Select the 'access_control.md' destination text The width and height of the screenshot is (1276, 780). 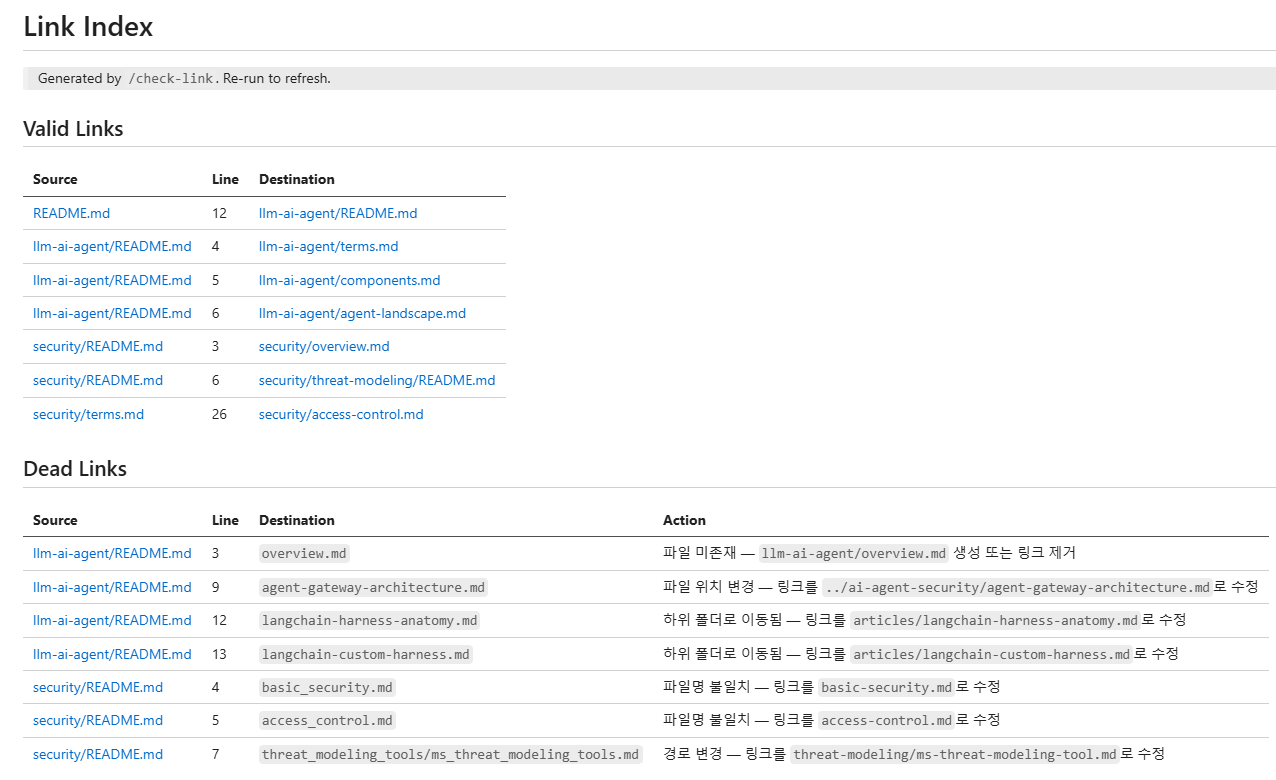click(x=328, y=720)
